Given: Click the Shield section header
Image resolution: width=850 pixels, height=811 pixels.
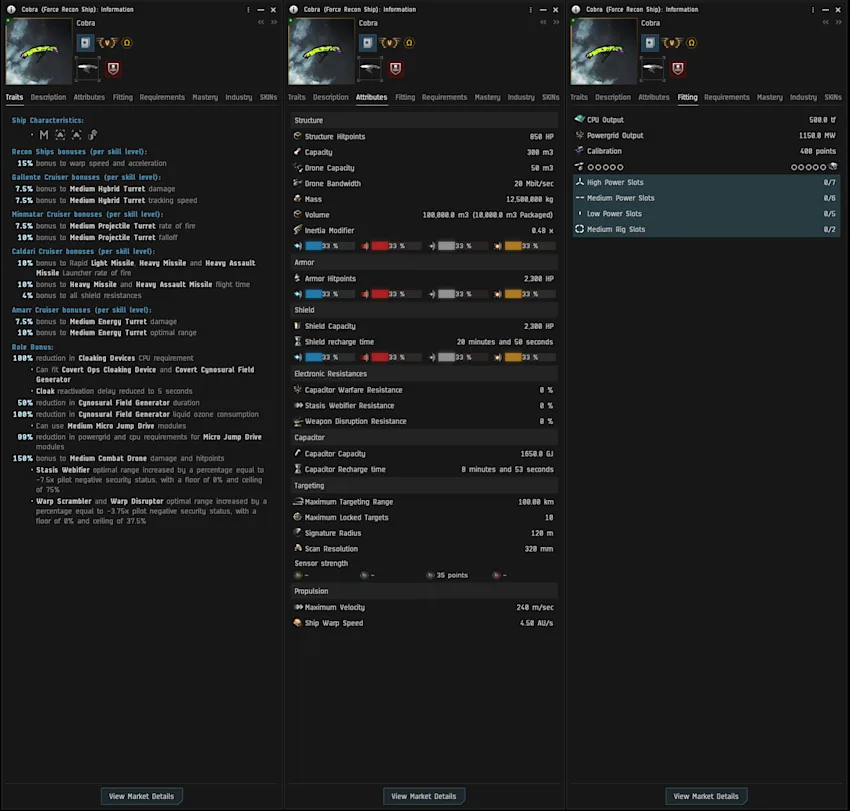Looking at the screenshot, I should 424,310.
